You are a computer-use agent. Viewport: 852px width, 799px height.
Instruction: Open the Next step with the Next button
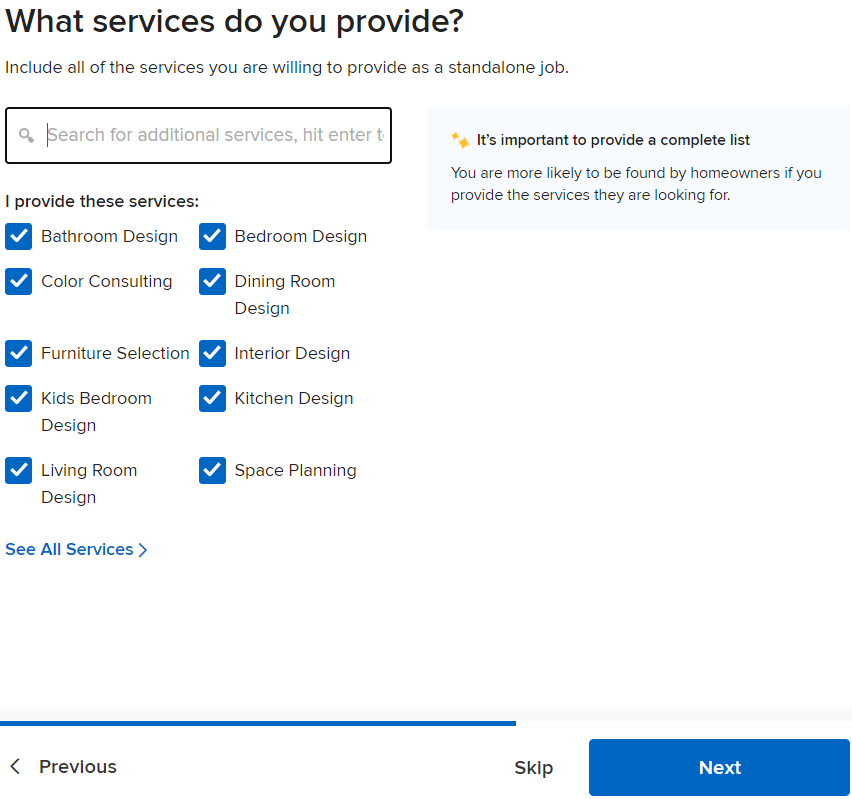point(718,767)
